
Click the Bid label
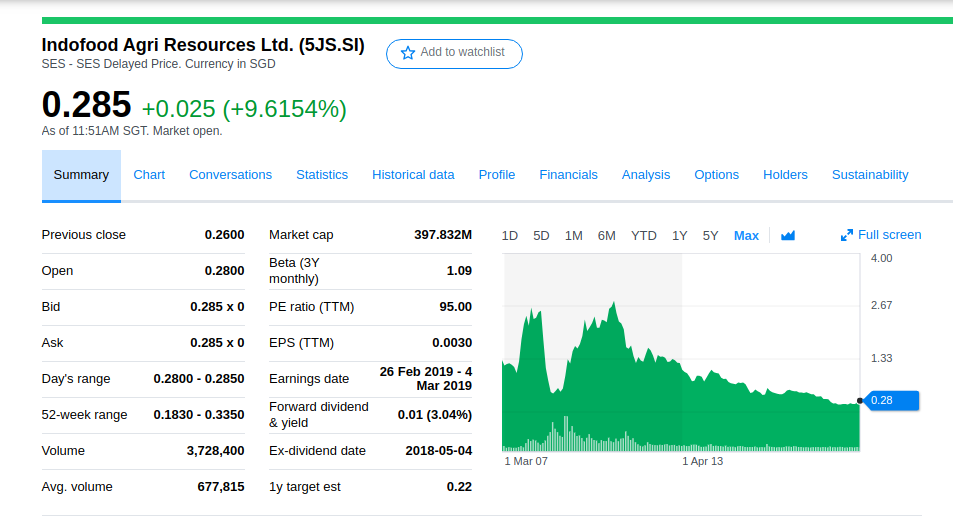pos(51,307)
